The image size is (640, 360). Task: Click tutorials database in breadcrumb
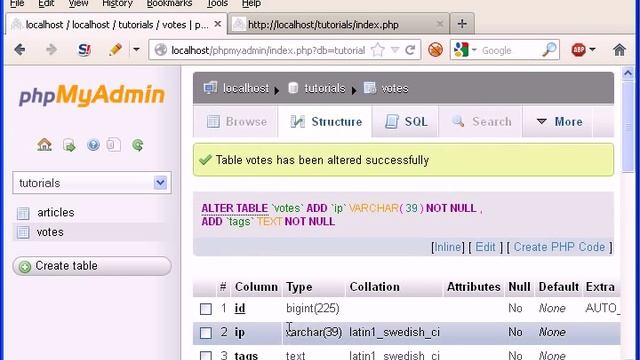pos(325,88)
